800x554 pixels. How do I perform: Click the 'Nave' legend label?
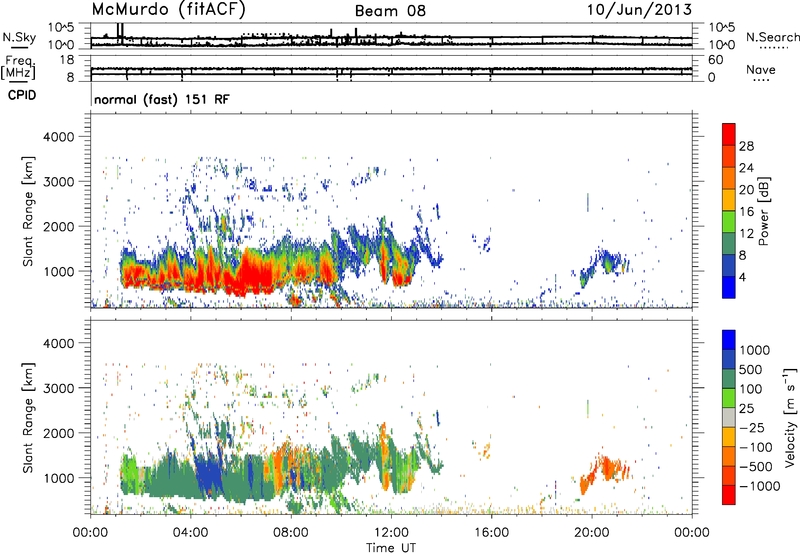(x=761, y=70)
